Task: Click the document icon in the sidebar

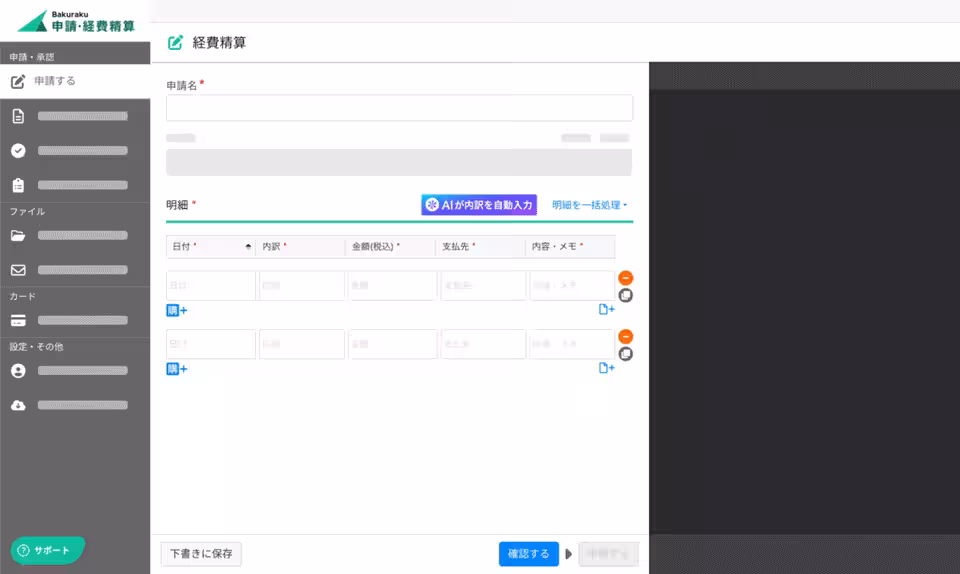Action: pyautogui.click(x=18, y=116)
